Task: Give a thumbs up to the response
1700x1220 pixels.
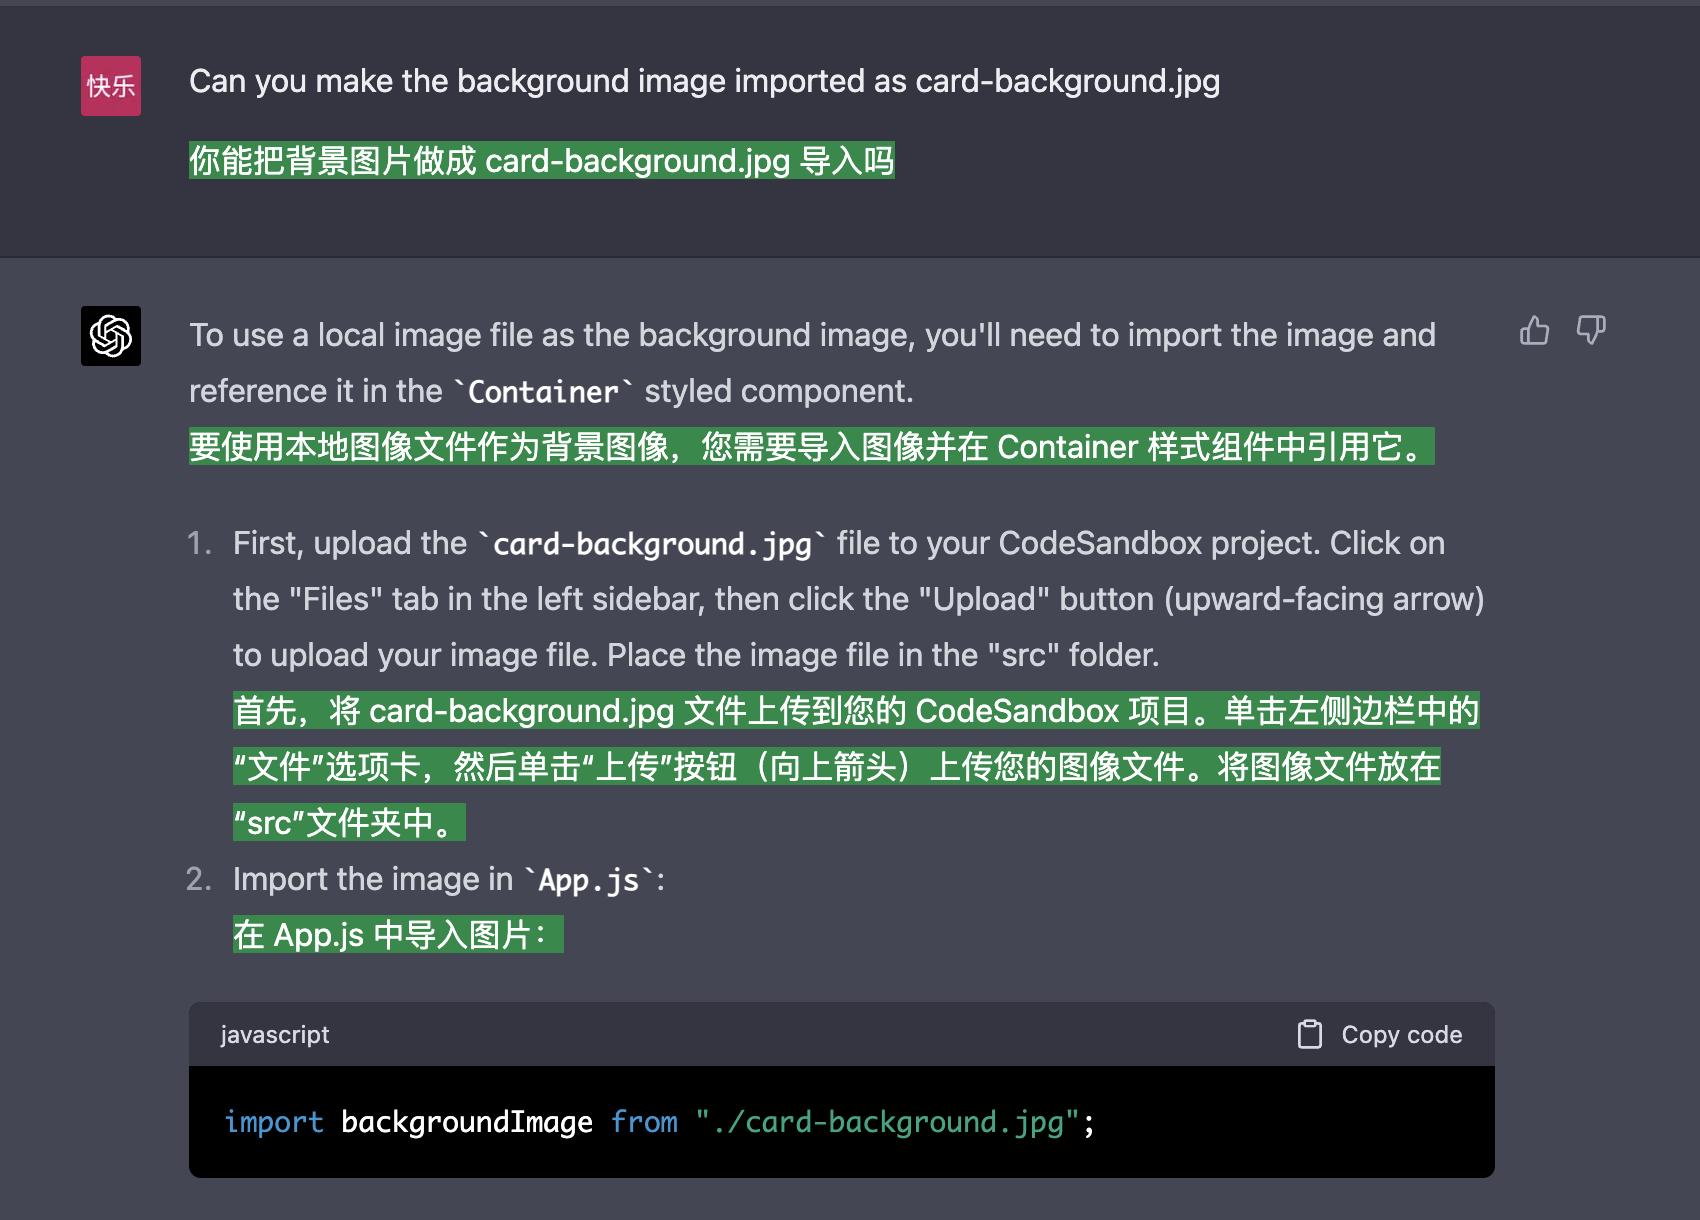Action: click(x=1534, y=330)
